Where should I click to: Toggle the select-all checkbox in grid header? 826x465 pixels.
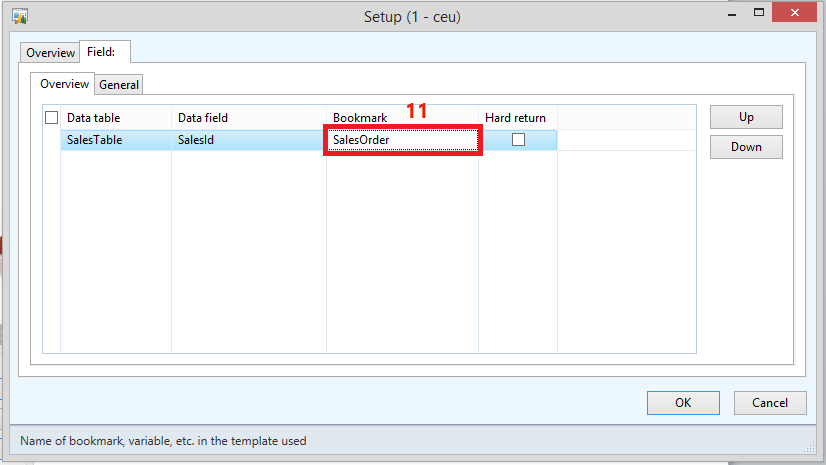point(51,117)
